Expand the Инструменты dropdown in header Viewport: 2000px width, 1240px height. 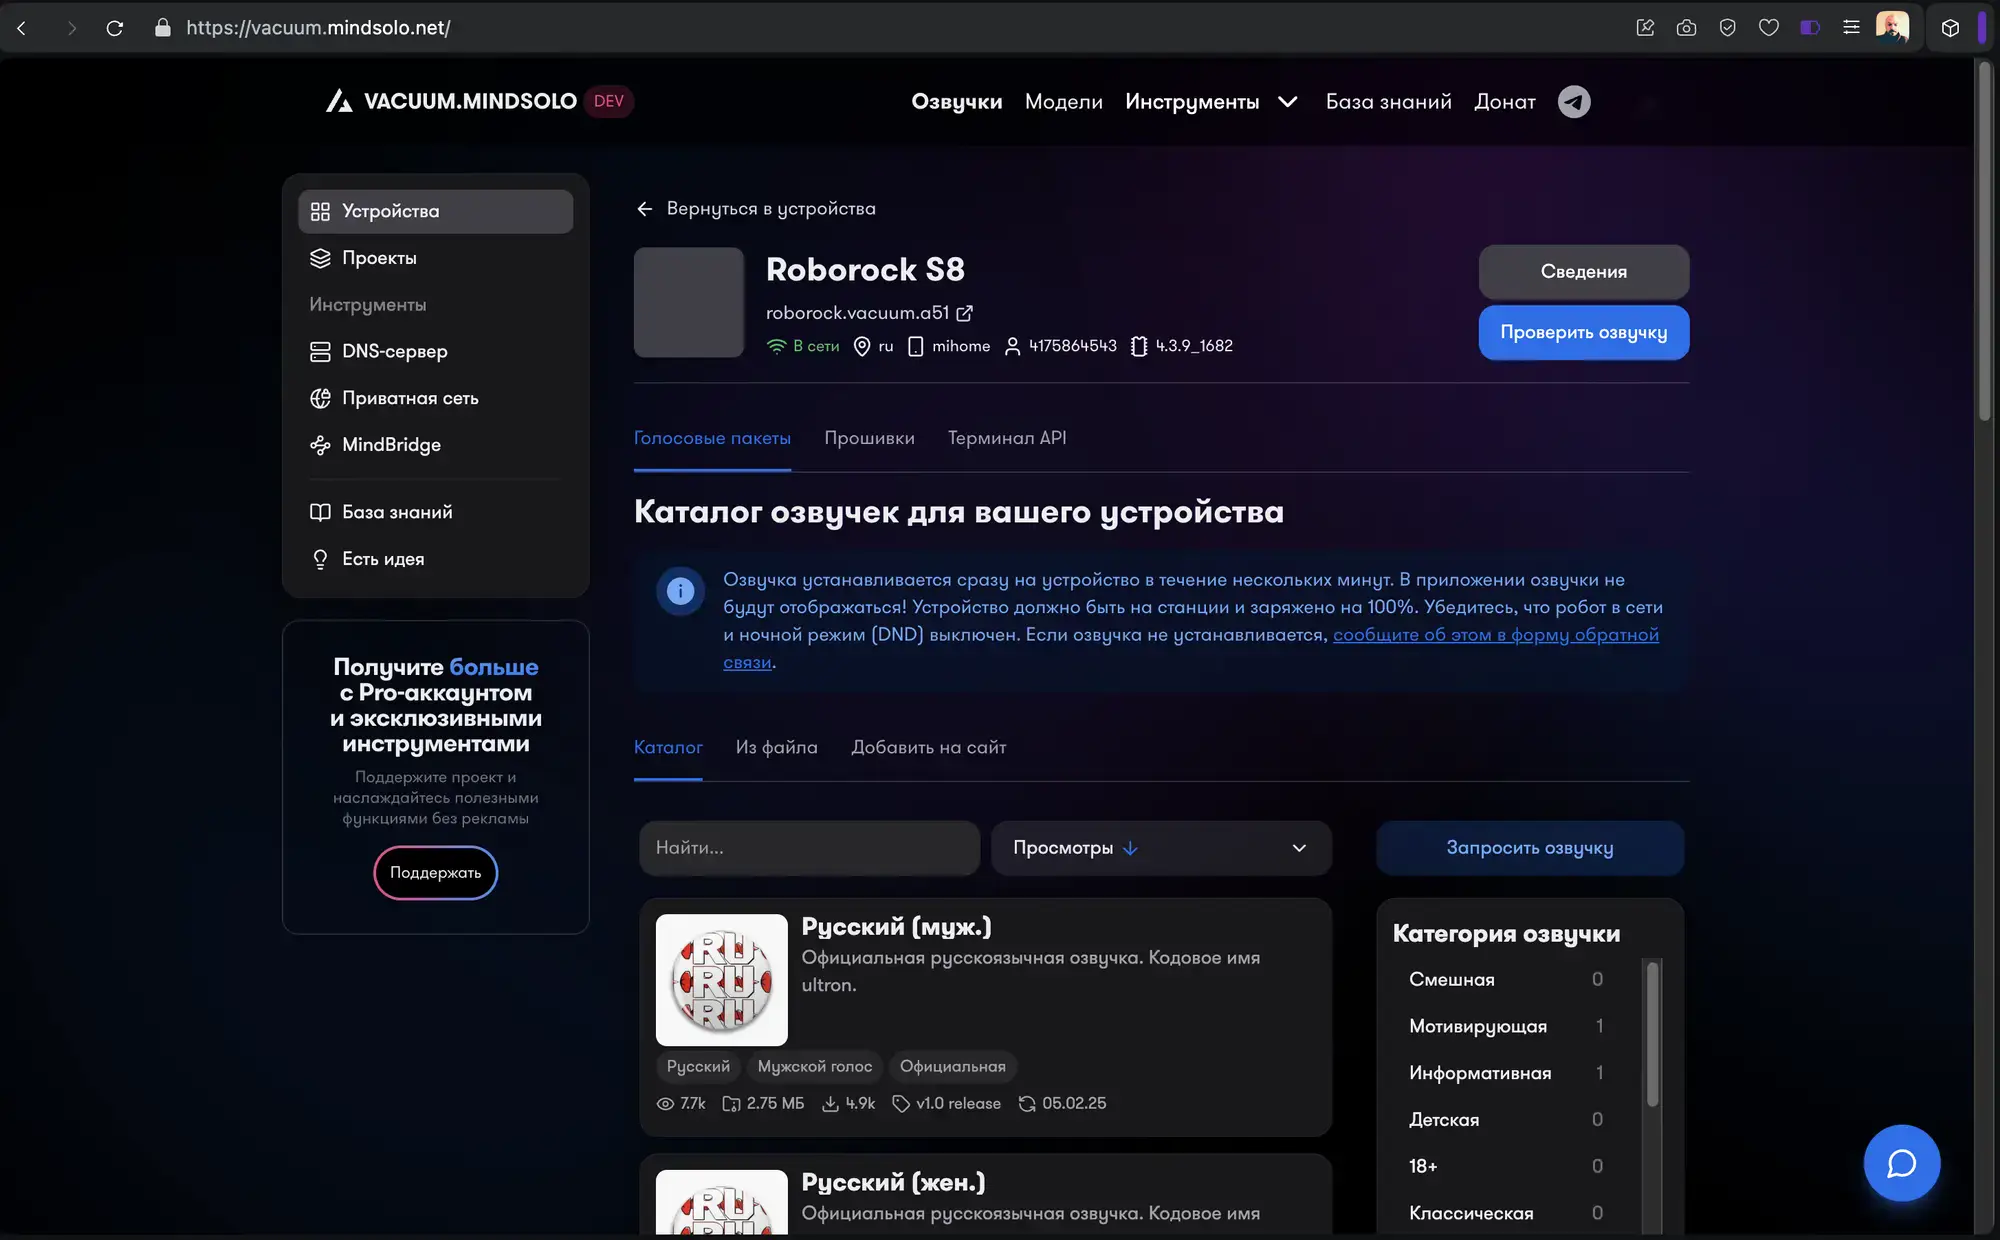1211,102
